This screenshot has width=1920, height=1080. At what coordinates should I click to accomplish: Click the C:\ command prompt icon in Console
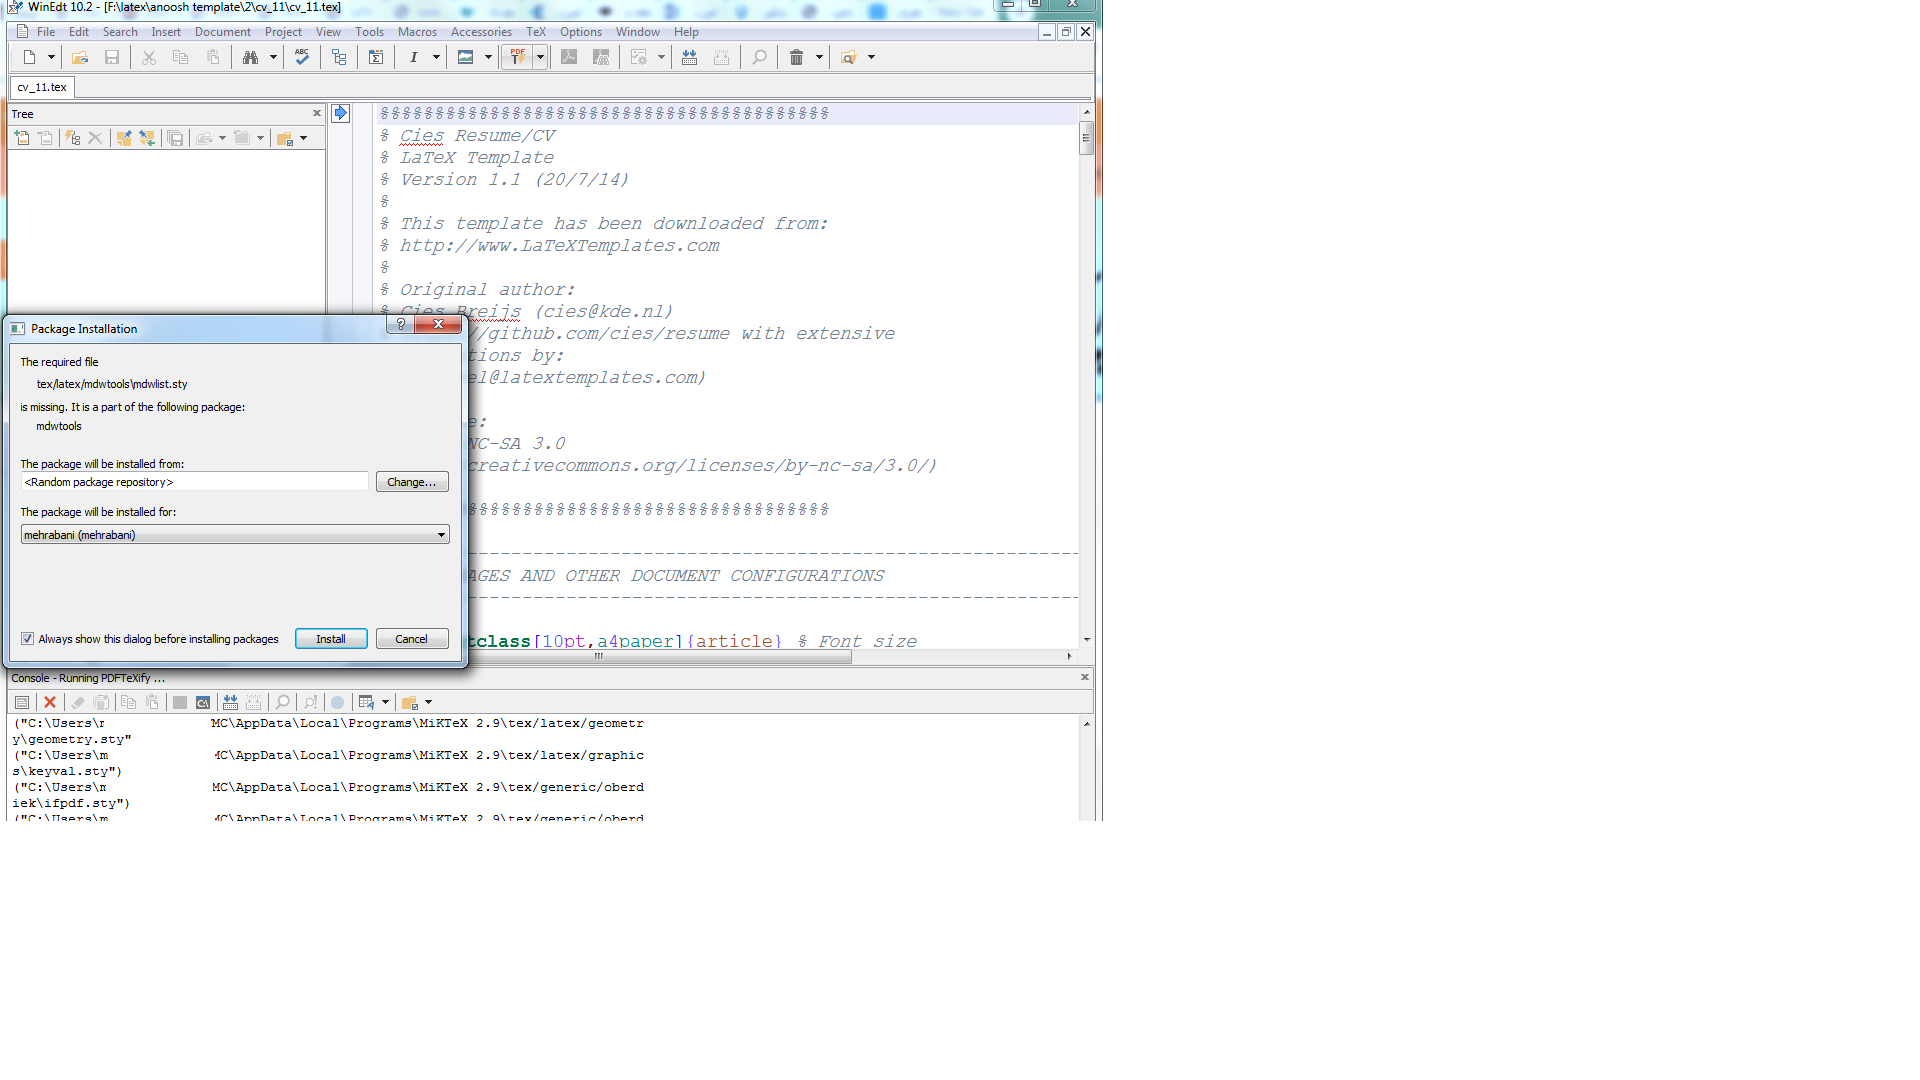click(203, 702)
